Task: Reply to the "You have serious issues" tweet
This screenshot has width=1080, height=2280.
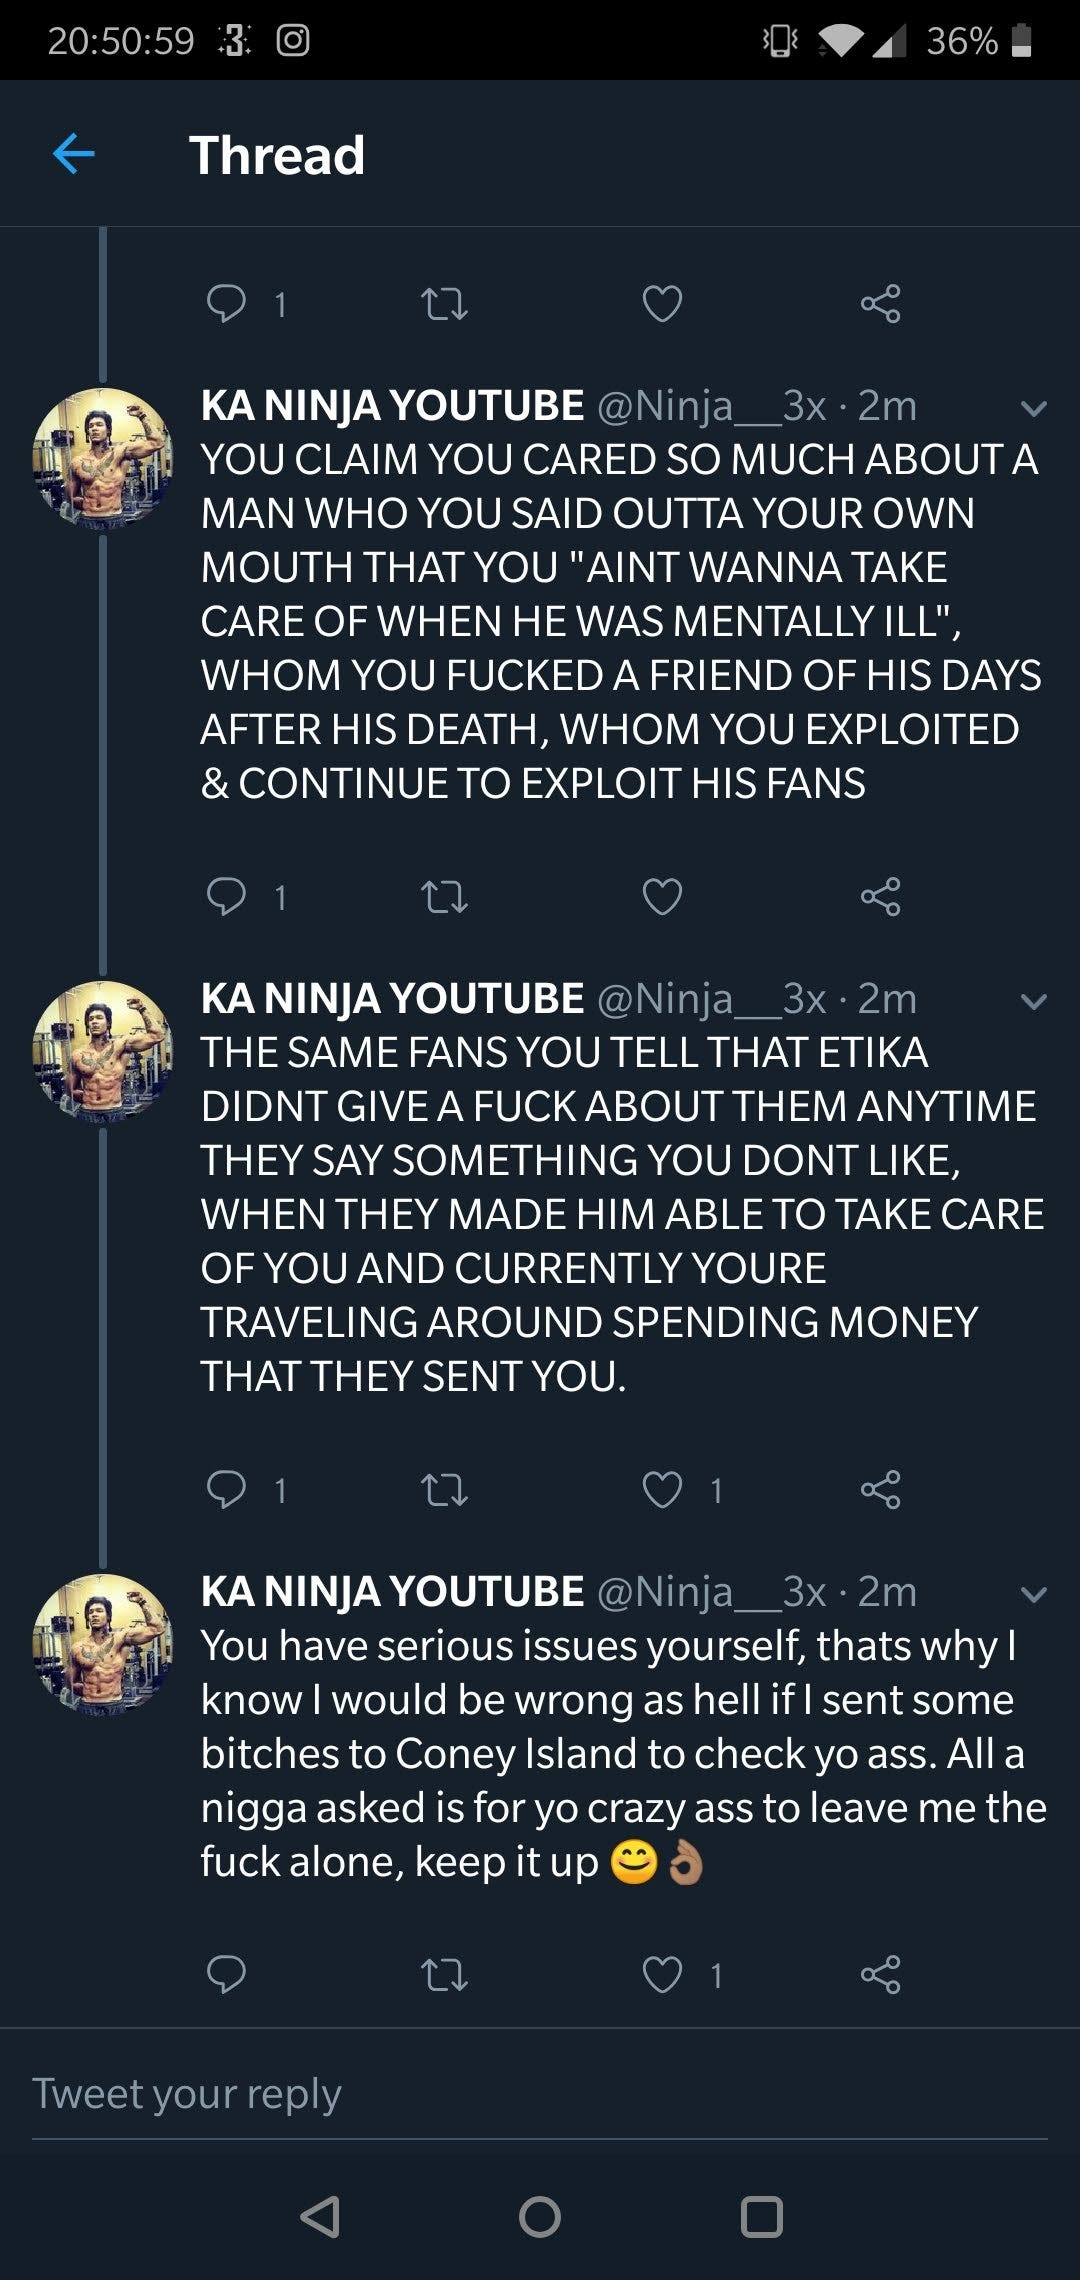Action: pyautogui.click(x=226, y=1975)
